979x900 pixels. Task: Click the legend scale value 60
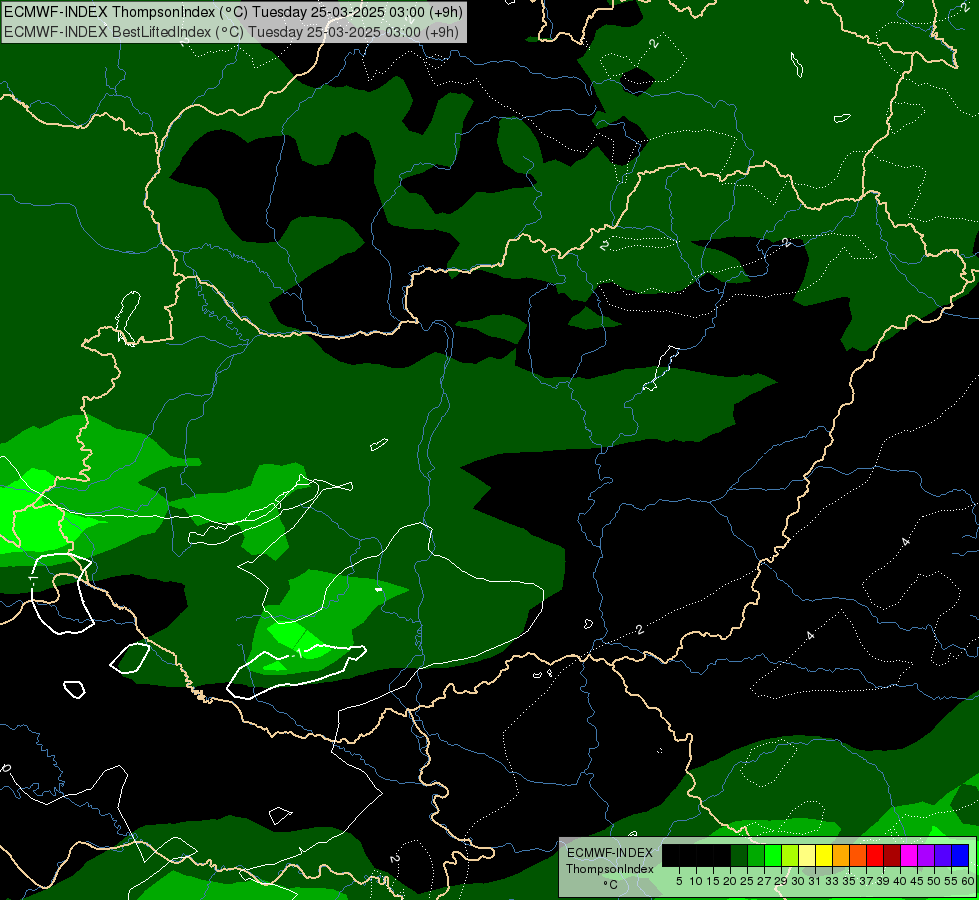pyautogui.click(x=967, y=881)
